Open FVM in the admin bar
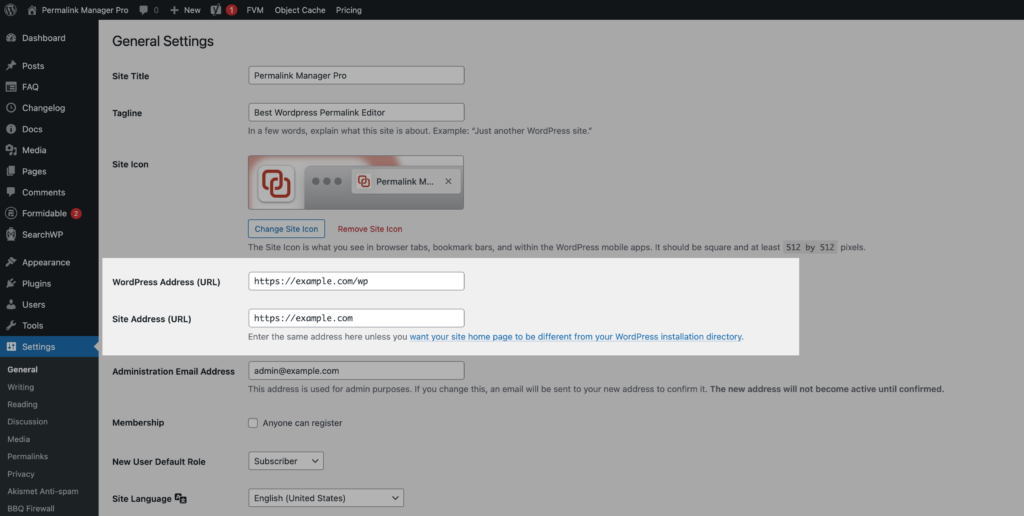The width and height of the screenshot is (1024, 516). [x=255, y=10]
